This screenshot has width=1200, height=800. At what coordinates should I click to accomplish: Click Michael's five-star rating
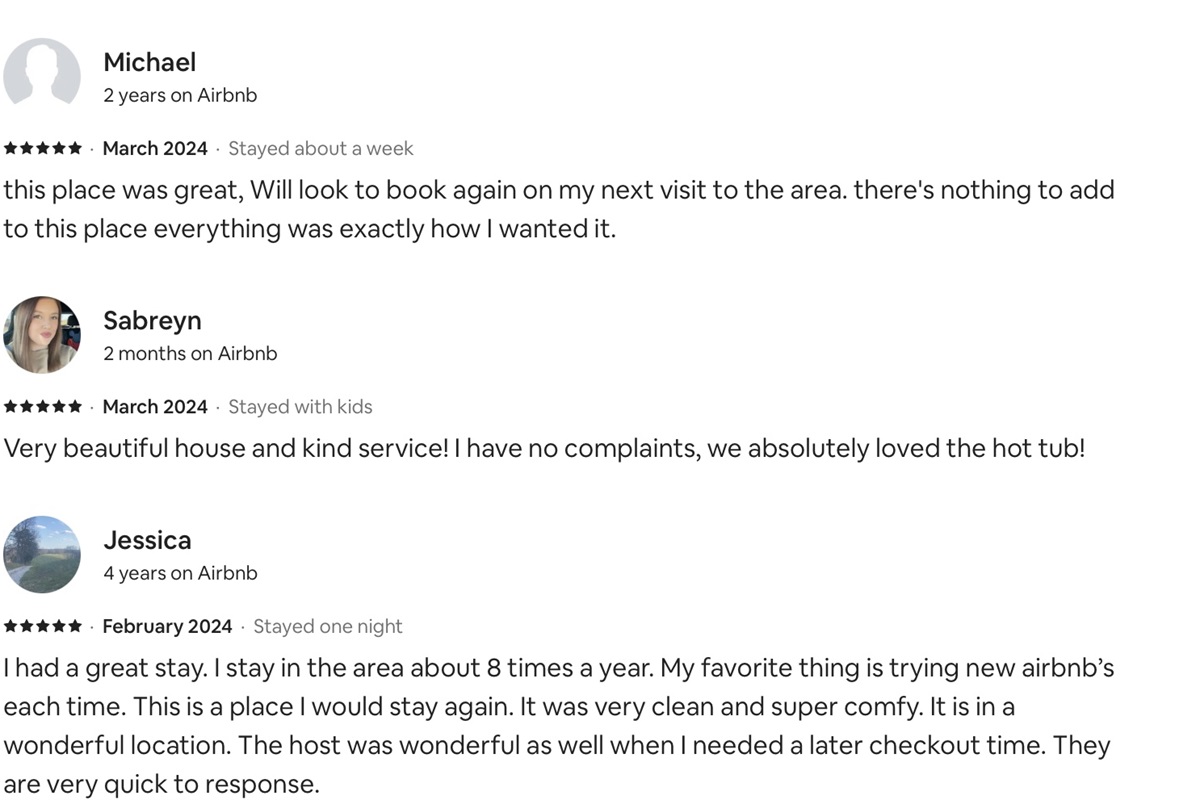43,149
